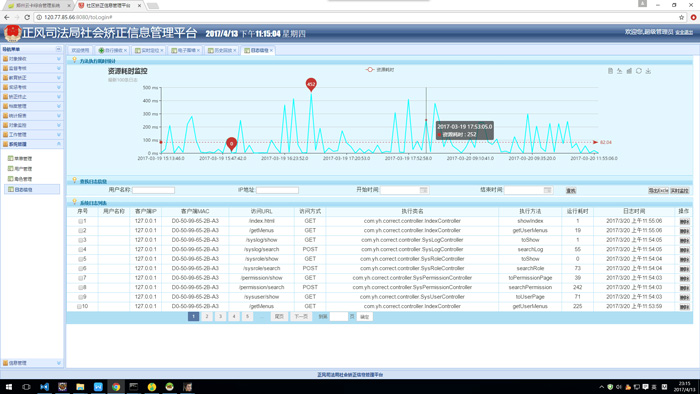
Task: Click the 导出Excel button
Action: tap(658, 191)
